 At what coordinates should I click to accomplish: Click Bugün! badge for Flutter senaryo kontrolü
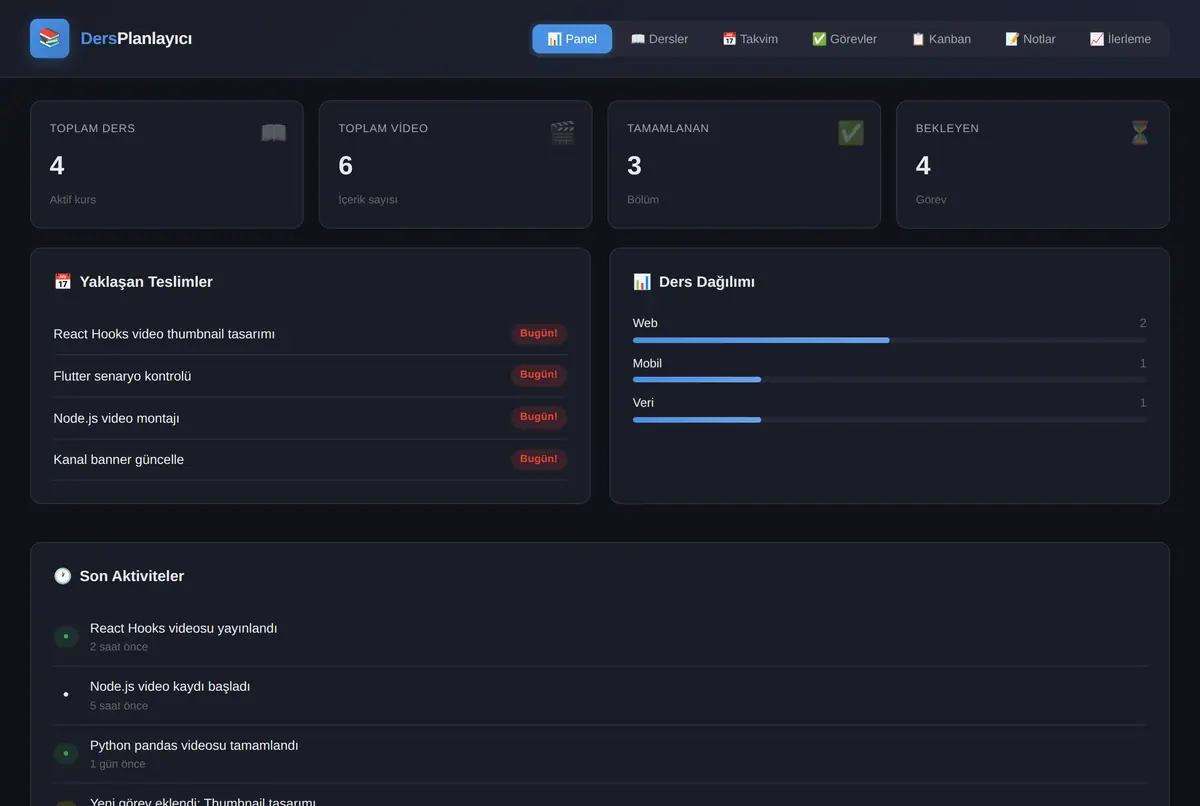click(539, 375)
